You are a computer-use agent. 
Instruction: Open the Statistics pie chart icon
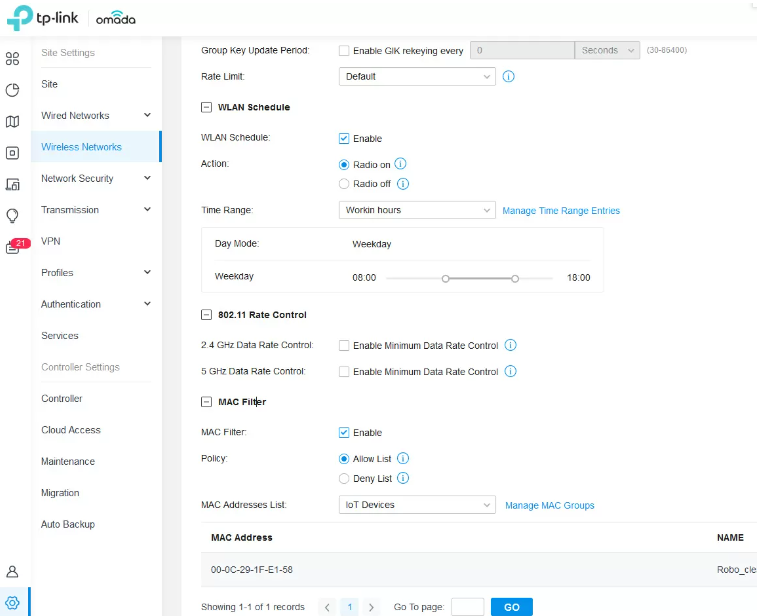pos(12,90)
